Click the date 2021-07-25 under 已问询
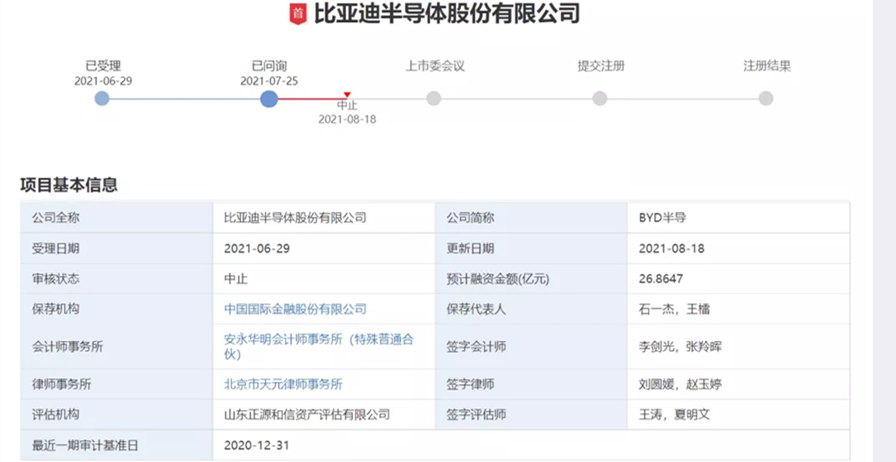This screenshot has height=462, width=896. click(x=269, y=81)
